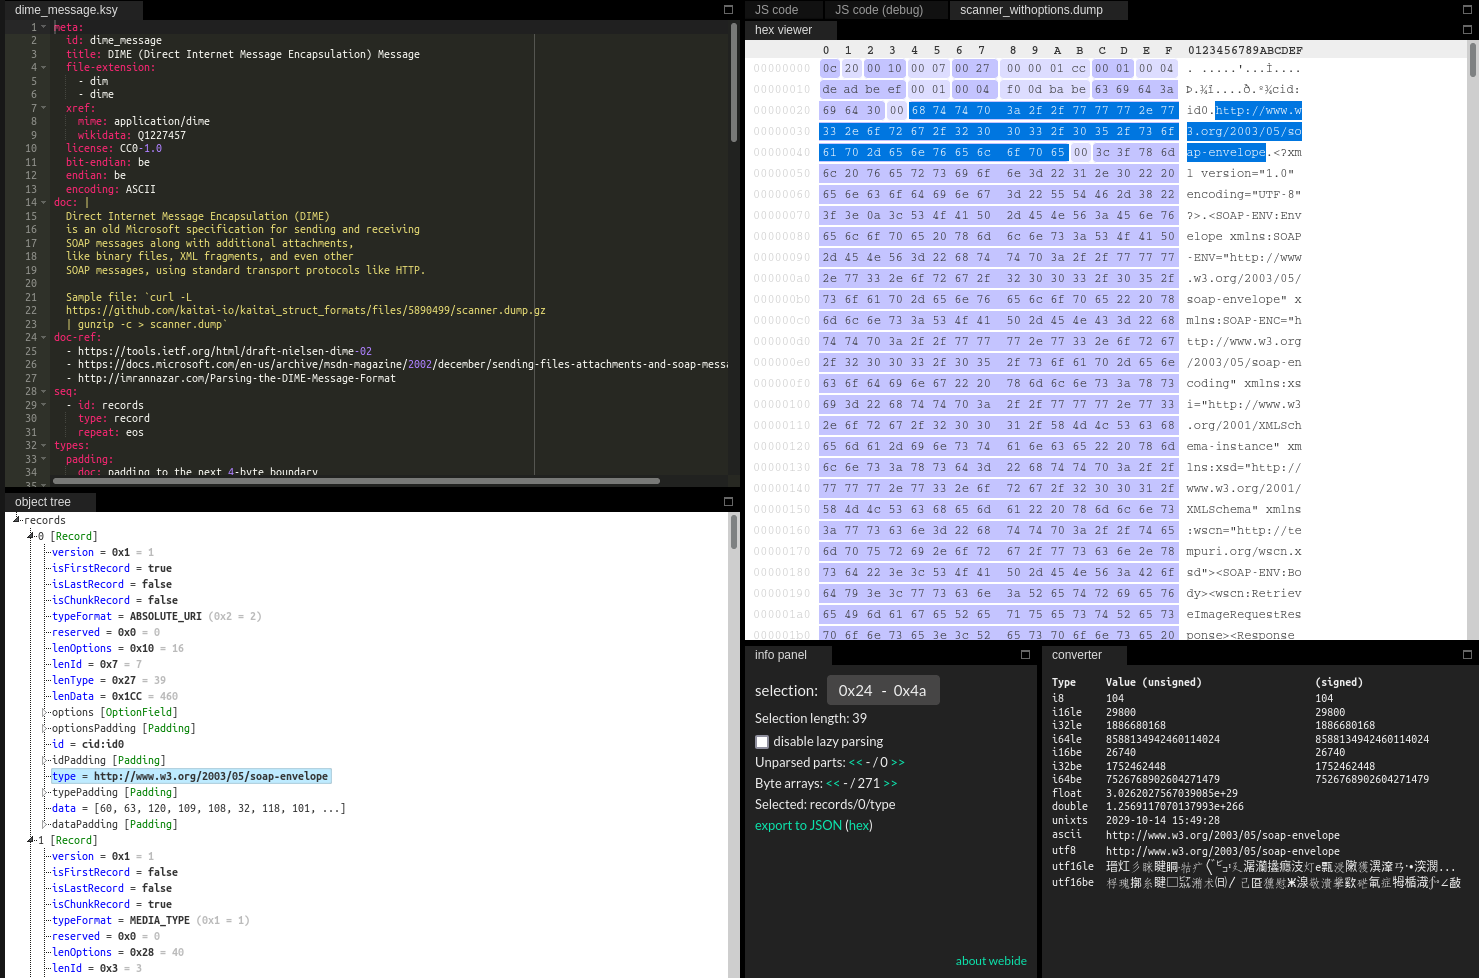Click Selected: records/0/type text
Screen dimensions: 1479x978
[825, 804]
